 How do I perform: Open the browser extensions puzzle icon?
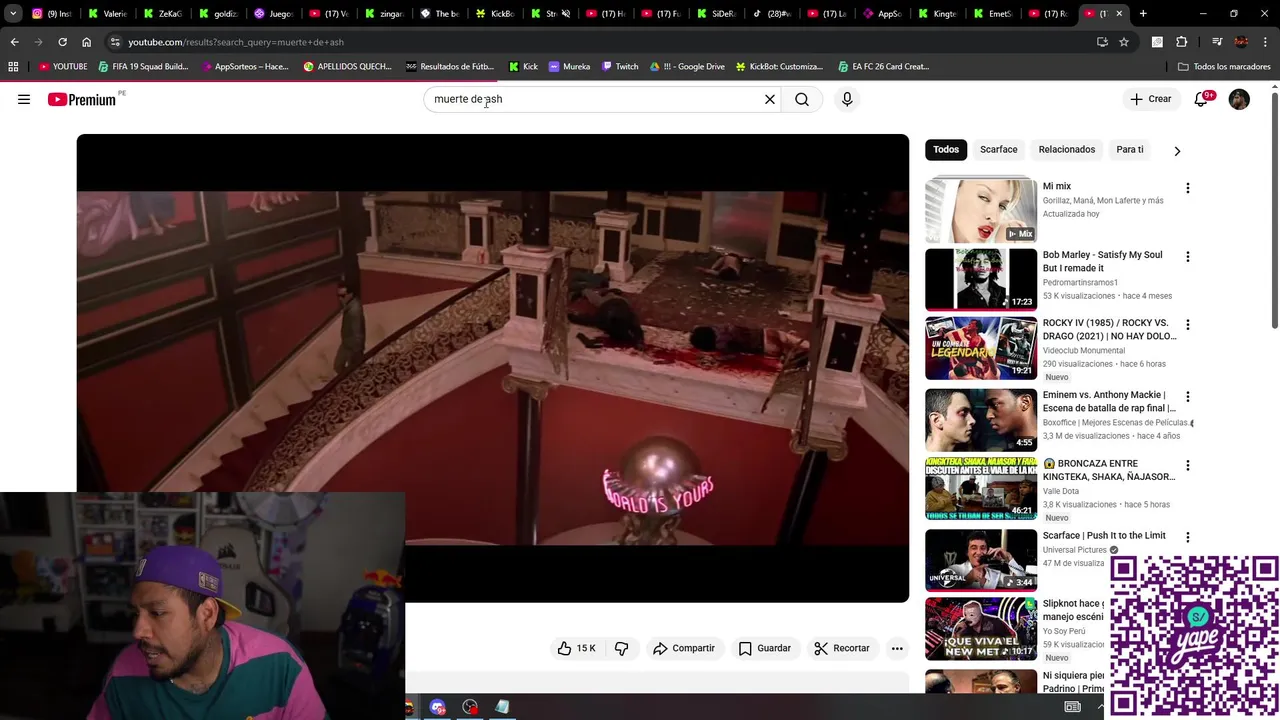click(1182, 42)
